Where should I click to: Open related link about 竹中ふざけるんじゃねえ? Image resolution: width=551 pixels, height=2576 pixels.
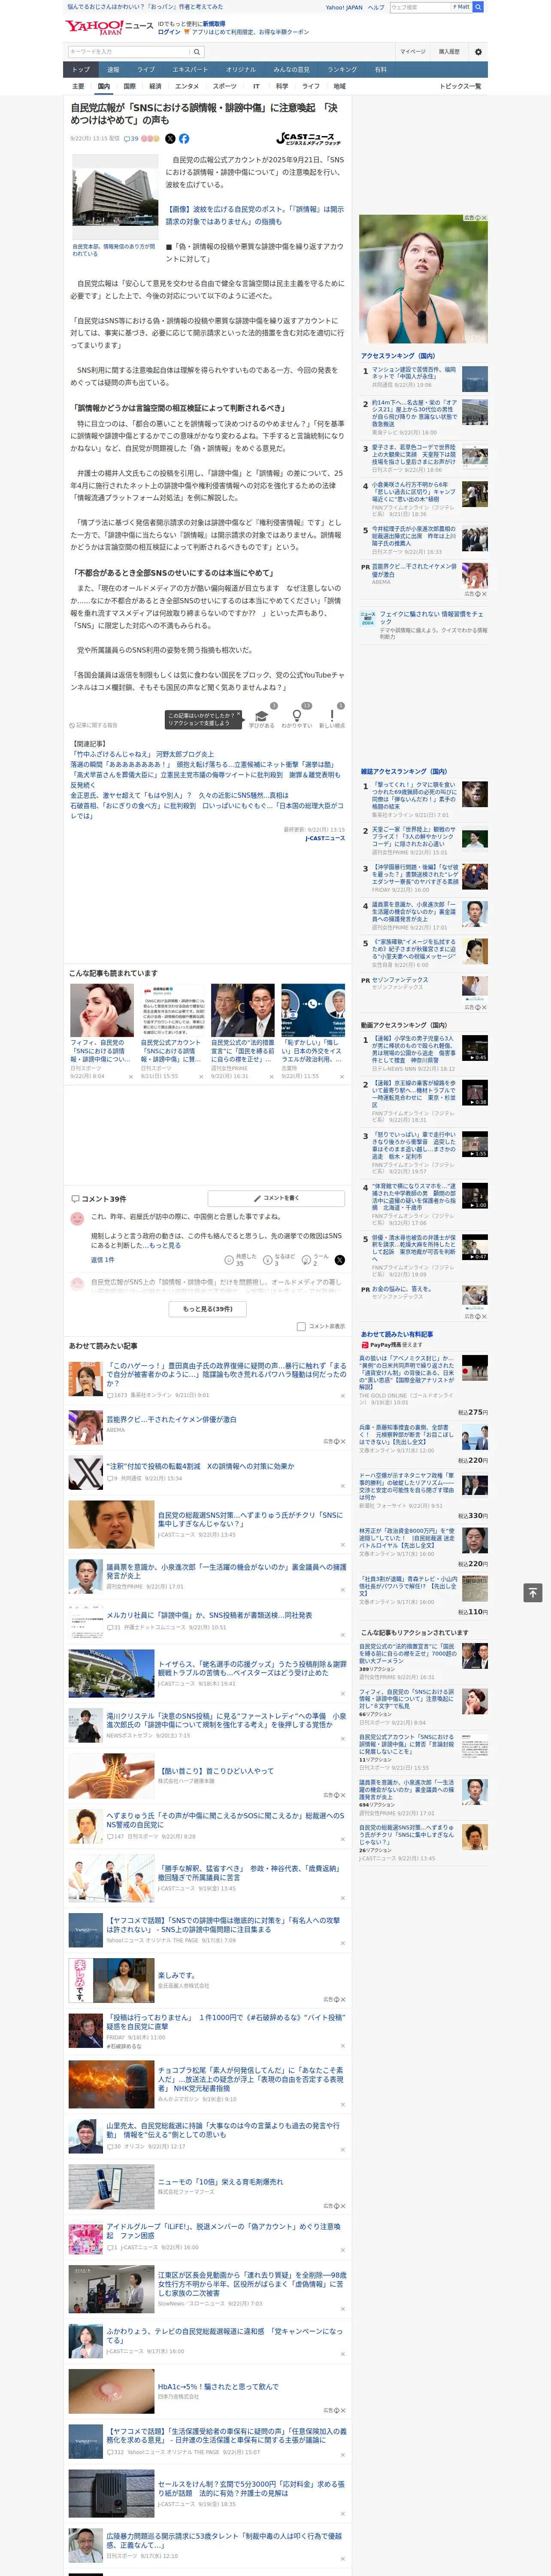[142, 754]
